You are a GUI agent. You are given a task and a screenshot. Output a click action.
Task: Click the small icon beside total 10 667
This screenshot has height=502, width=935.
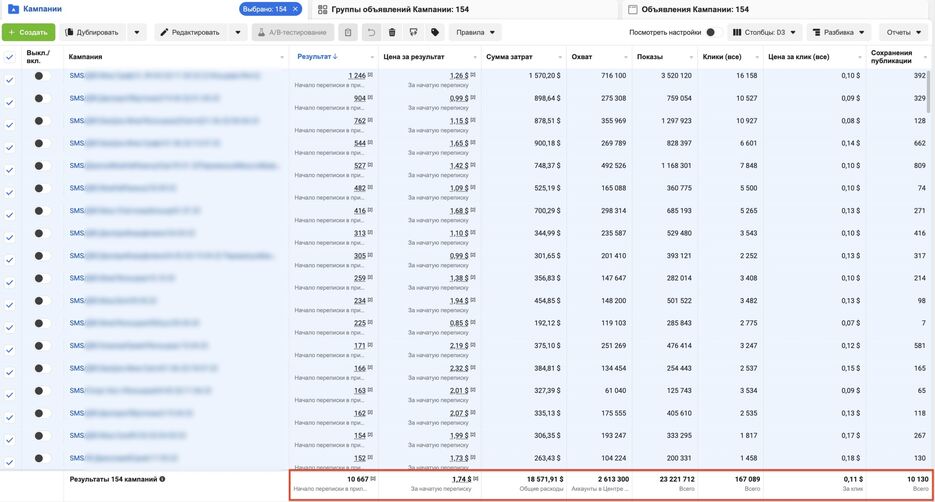[373, 479]
